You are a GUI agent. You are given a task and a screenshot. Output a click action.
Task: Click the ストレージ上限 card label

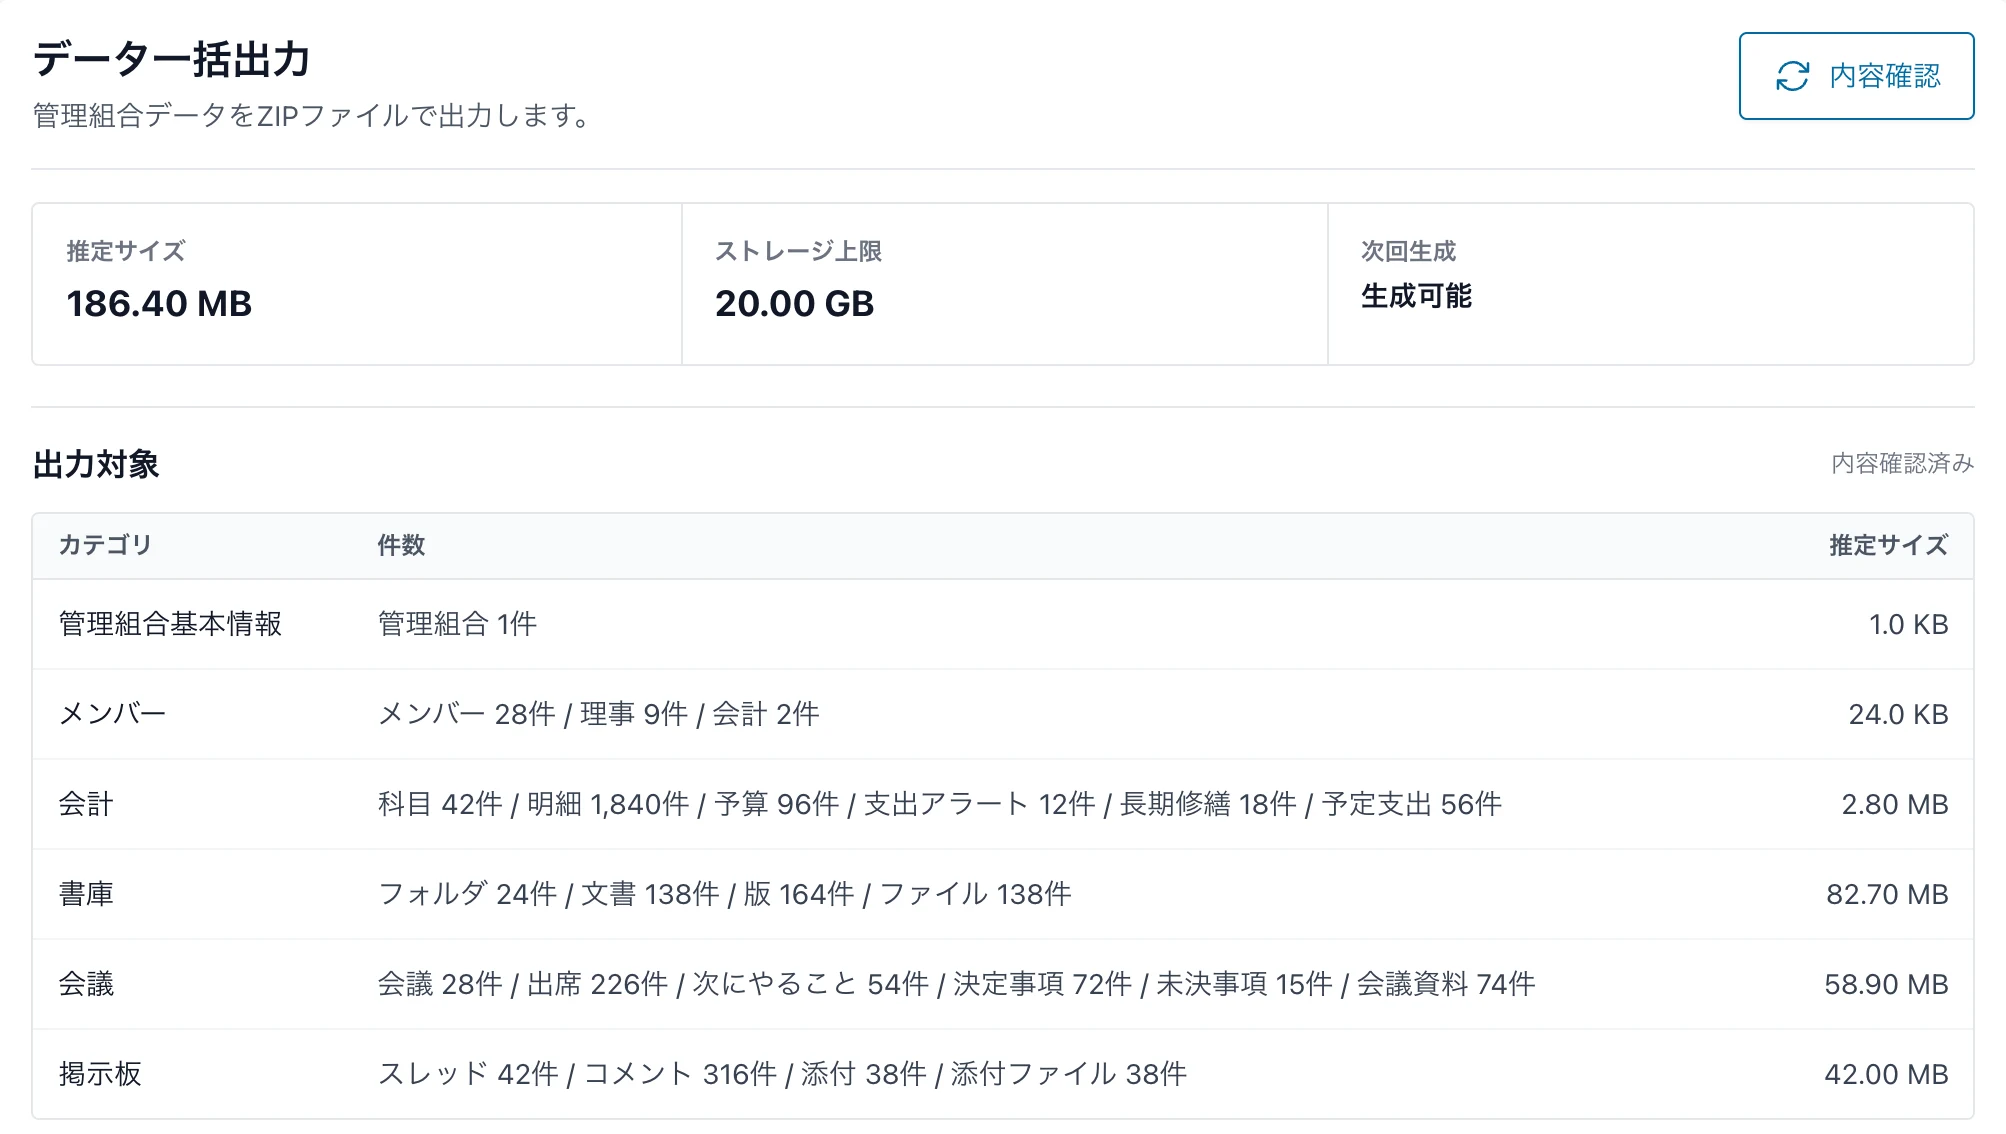(x=798, y=251)
